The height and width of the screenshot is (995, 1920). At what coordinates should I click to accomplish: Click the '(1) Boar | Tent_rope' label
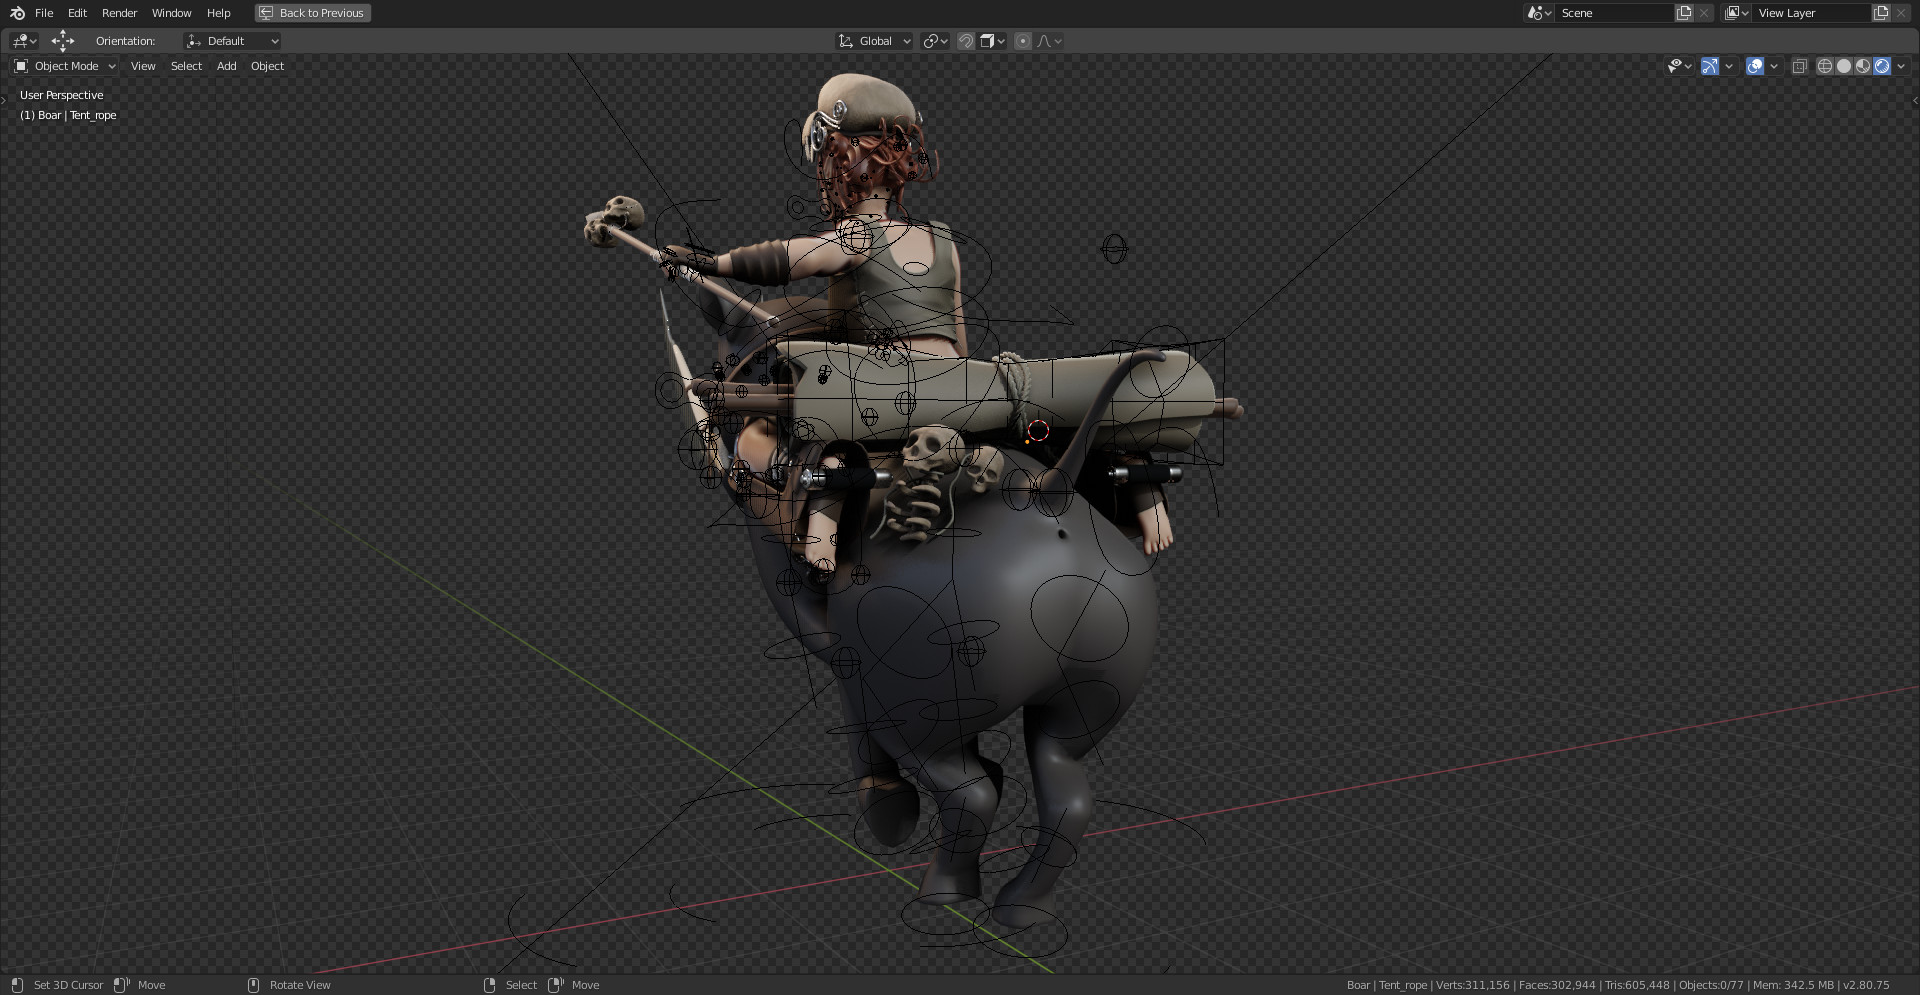(68, 115)
